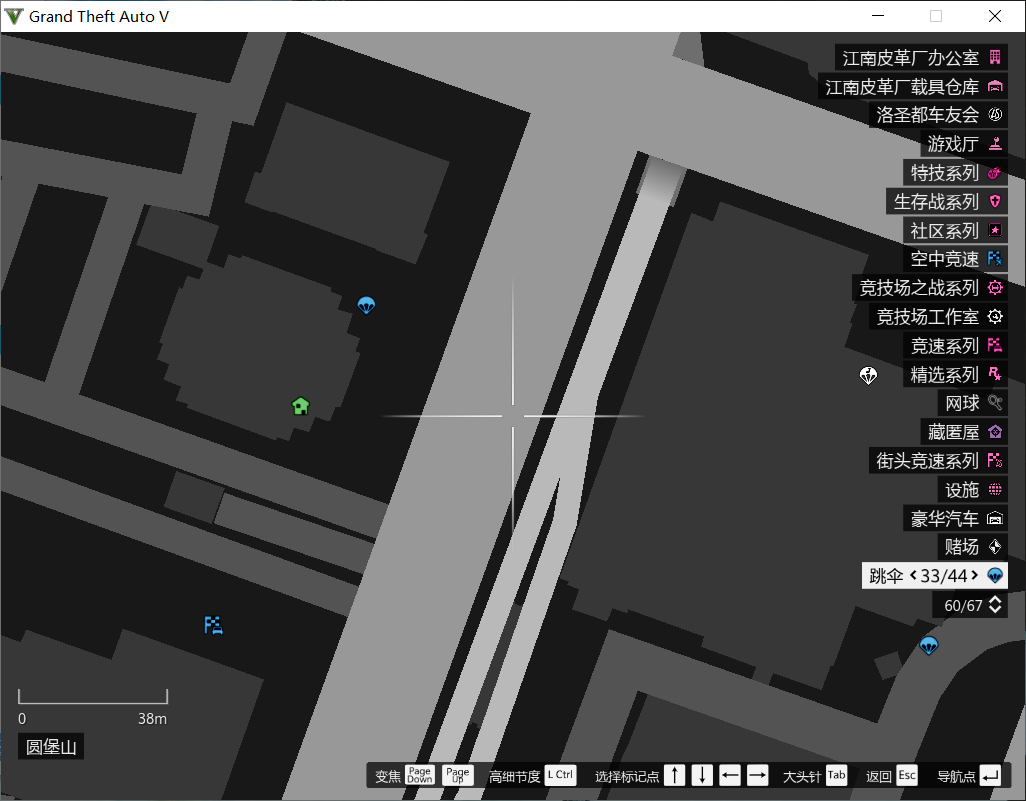Click the green house marker on map

(x=300, y=406)
